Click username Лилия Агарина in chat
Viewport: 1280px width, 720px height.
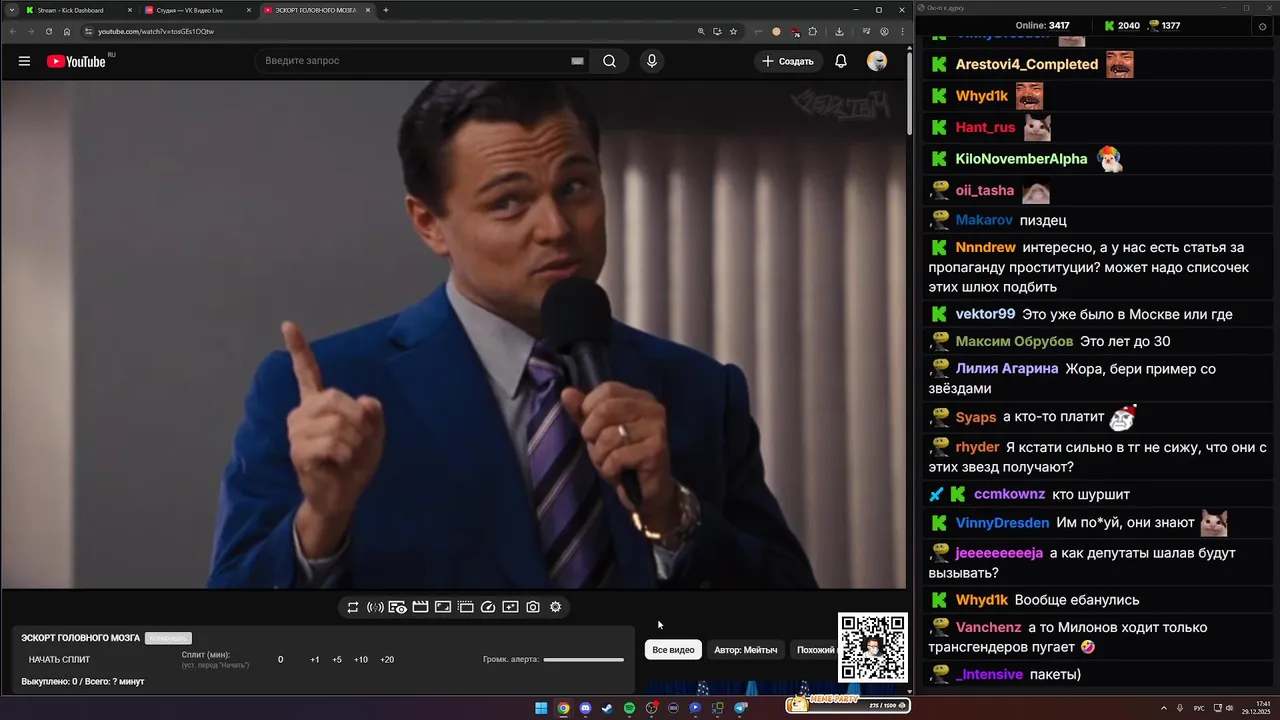coord(1007,369)
